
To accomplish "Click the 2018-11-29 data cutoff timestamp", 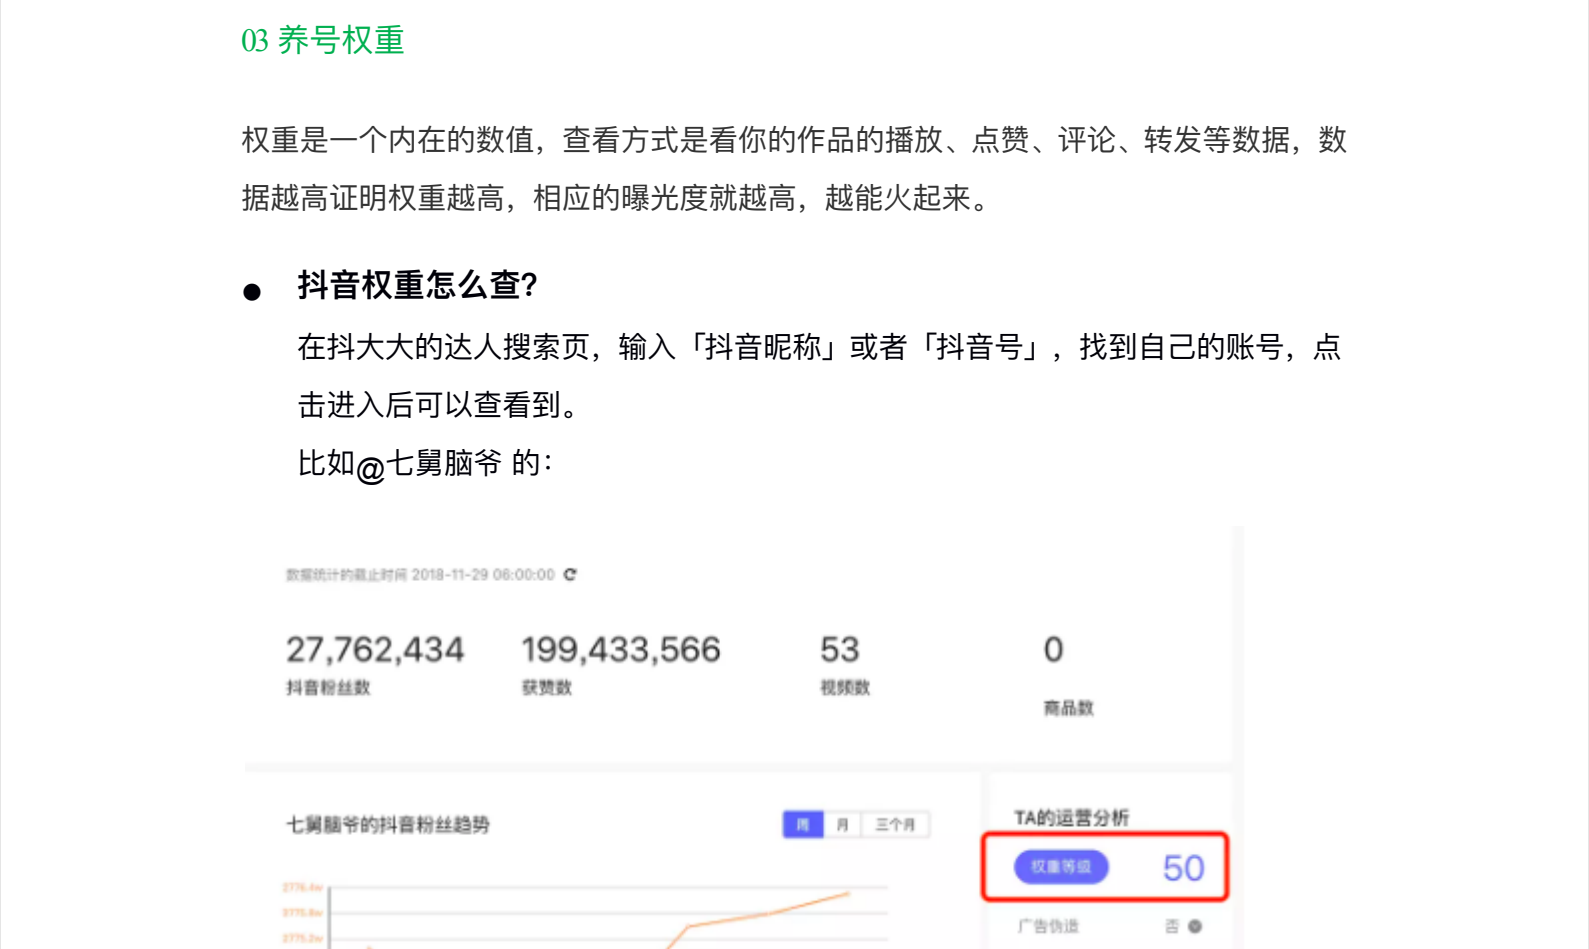I will pyautogui.click(x=482, y=575).
